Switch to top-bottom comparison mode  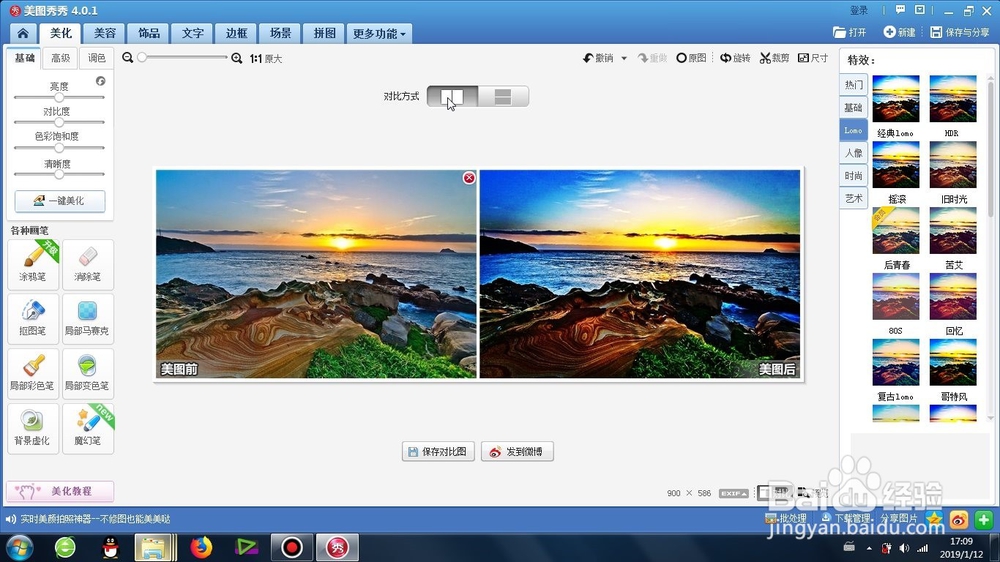pos(503,96)
